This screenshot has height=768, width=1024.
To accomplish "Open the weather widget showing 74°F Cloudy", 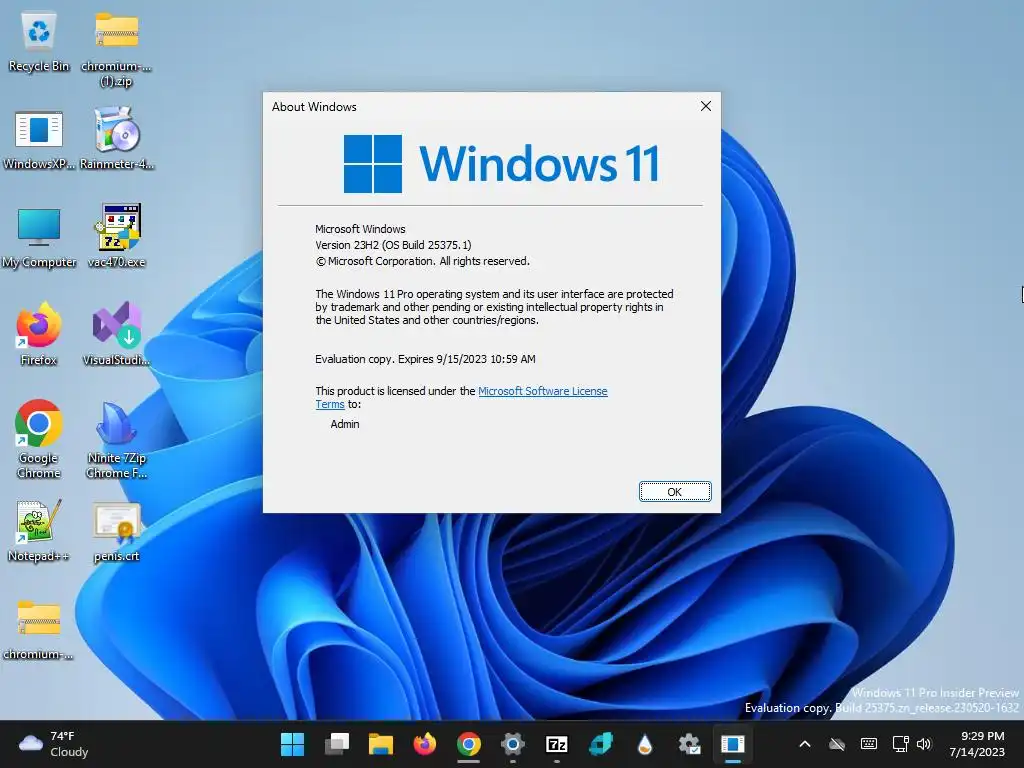I will pos(54,744).
